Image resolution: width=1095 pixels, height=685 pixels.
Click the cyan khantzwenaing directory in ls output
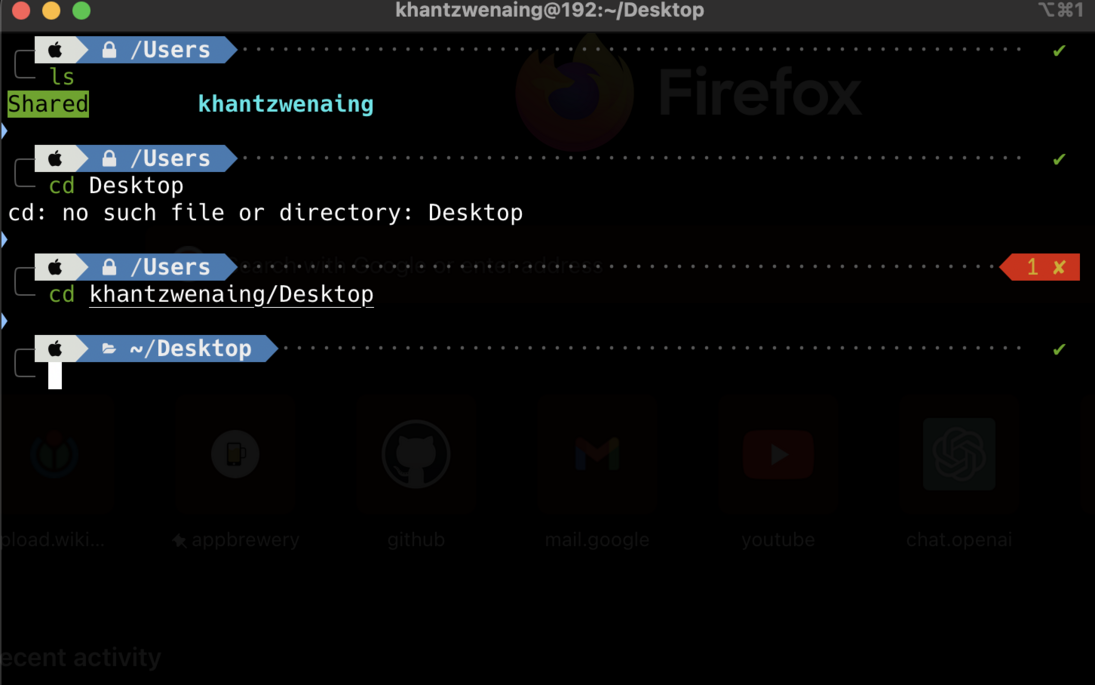click(x=285, y=104)
